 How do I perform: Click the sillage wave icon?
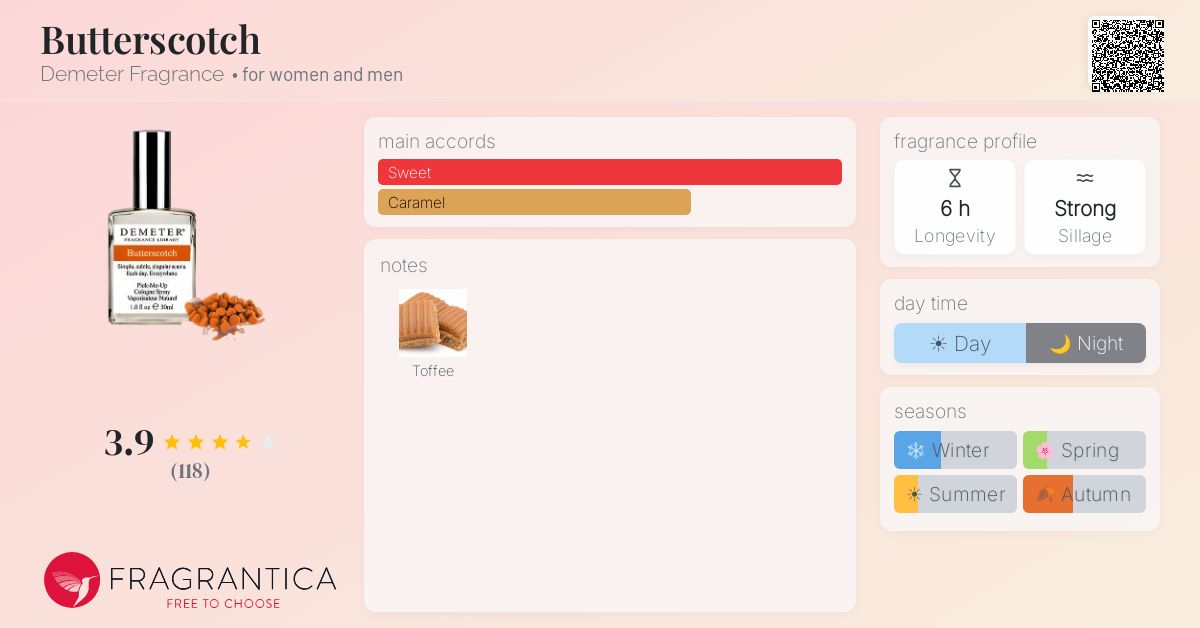point(1085,178)
